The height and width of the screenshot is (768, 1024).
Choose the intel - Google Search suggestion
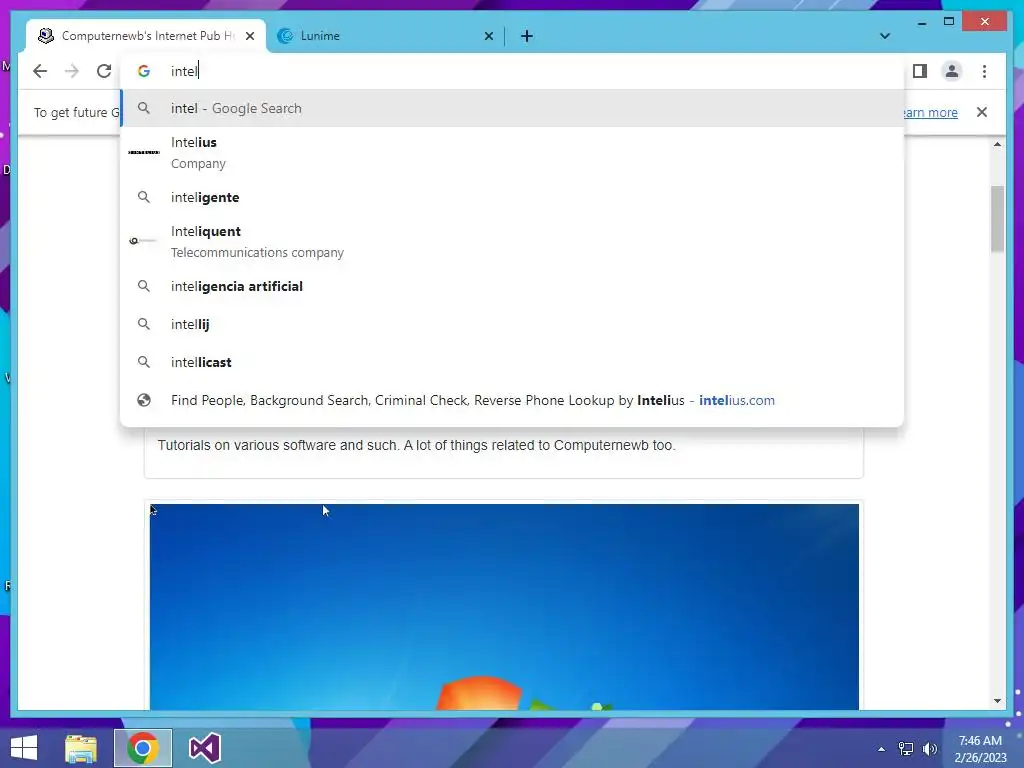point(512,108)
